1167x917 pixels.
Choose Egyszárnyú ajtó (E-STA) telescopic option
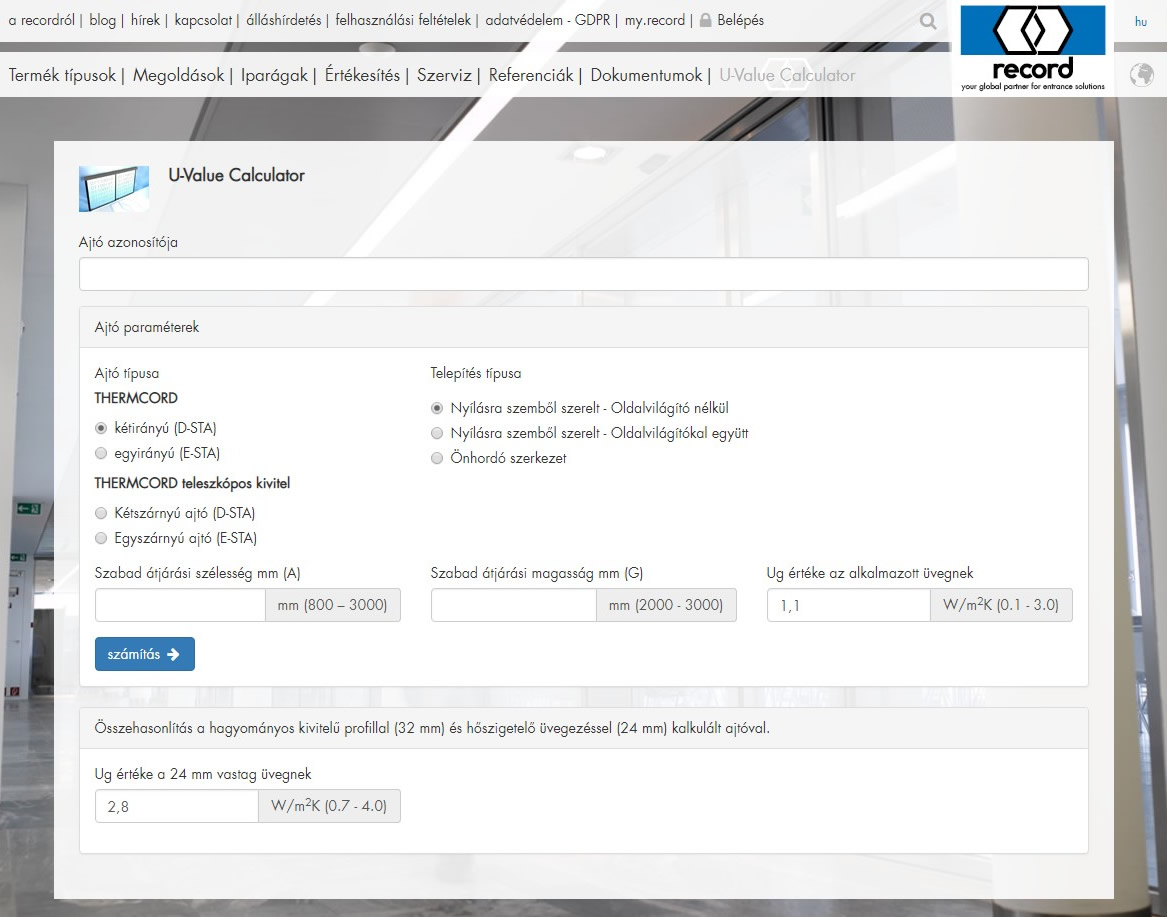101,538
